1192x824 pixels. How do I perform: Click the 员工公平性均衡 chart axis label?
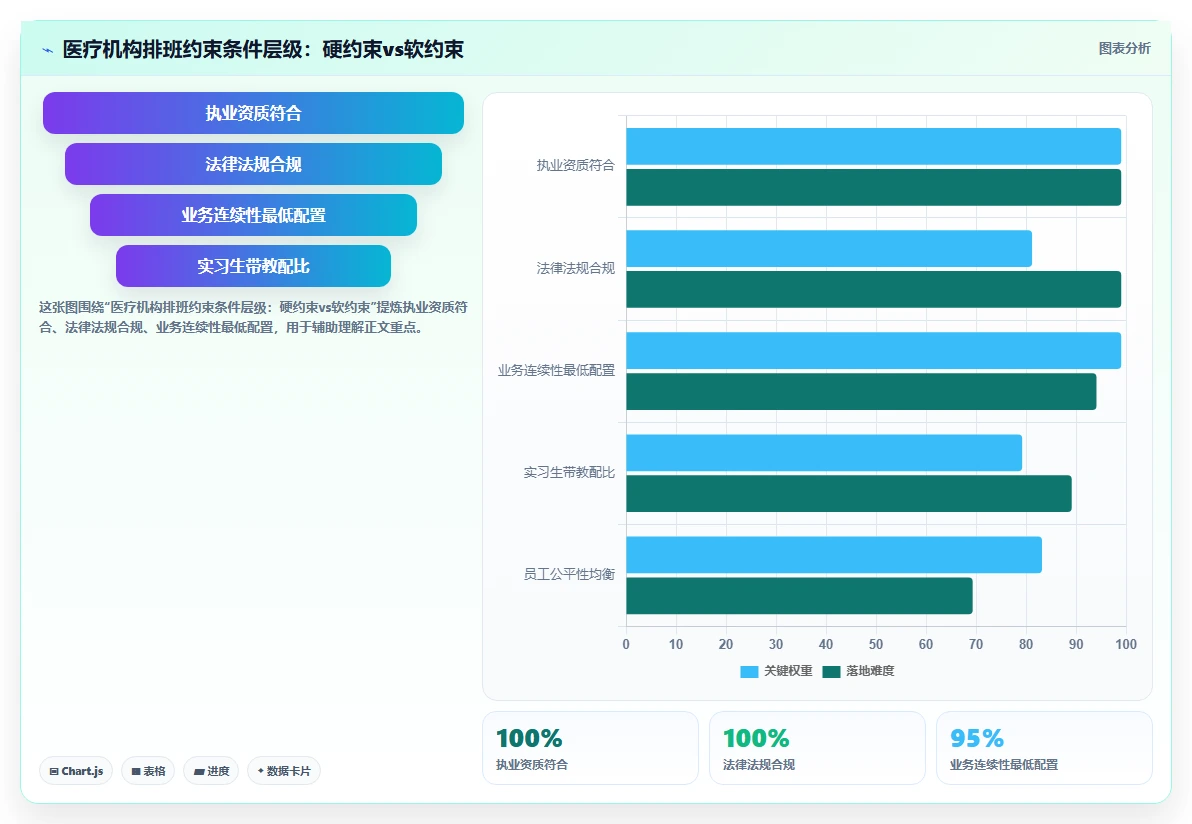569,575
